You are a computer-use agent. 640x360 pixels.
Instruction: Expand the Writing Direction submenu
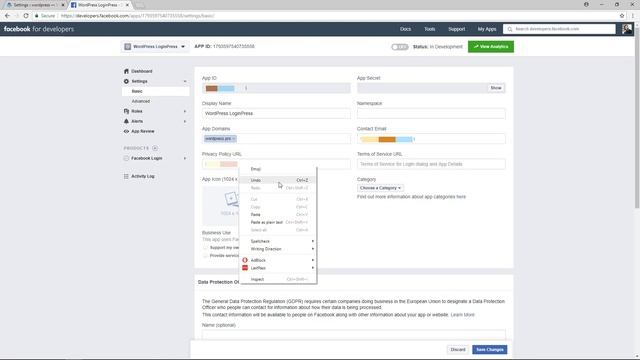278,249
